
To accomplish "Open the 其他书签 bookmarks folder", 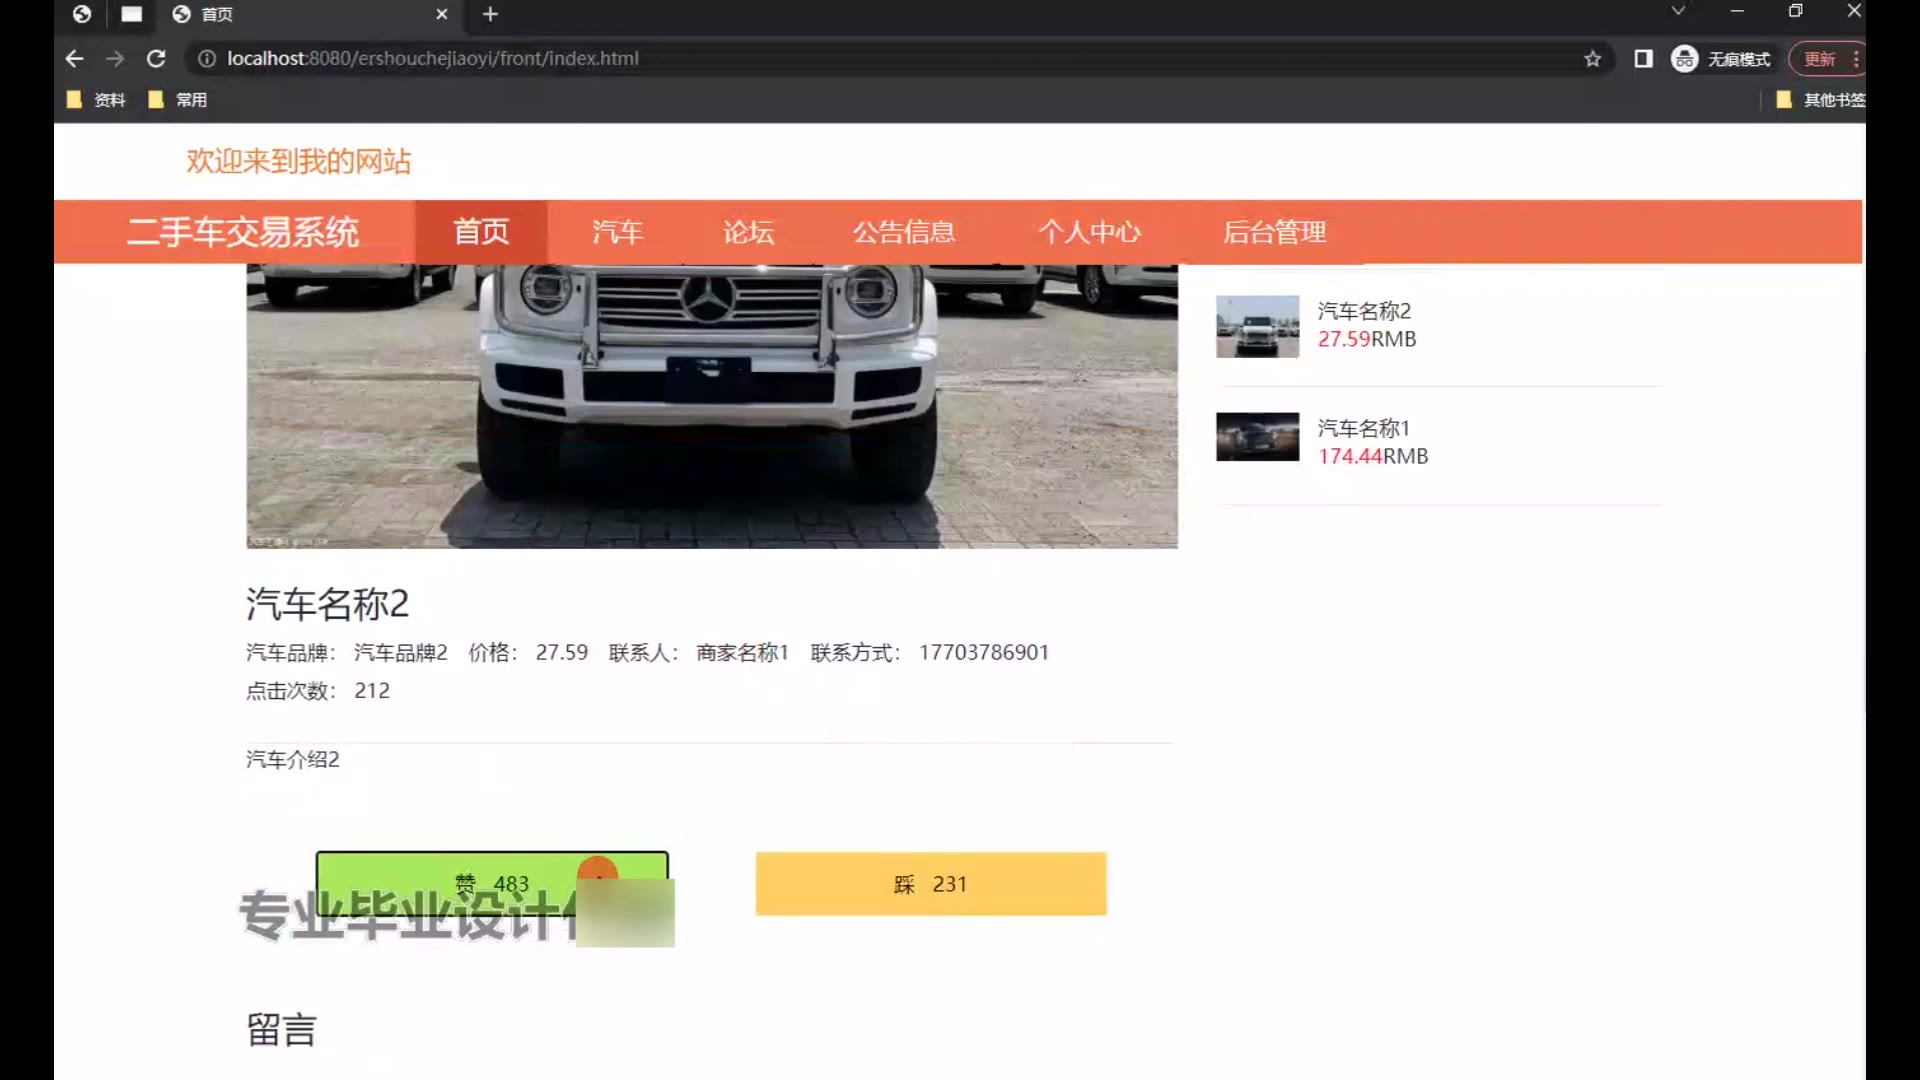I will 1820,100.
